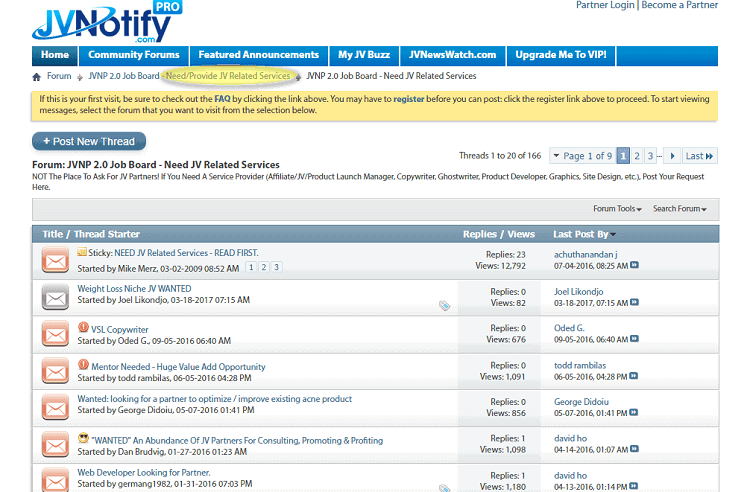750x492 pixels.
Task: Click envelope icon beside acne product thread
Action: 55,407
